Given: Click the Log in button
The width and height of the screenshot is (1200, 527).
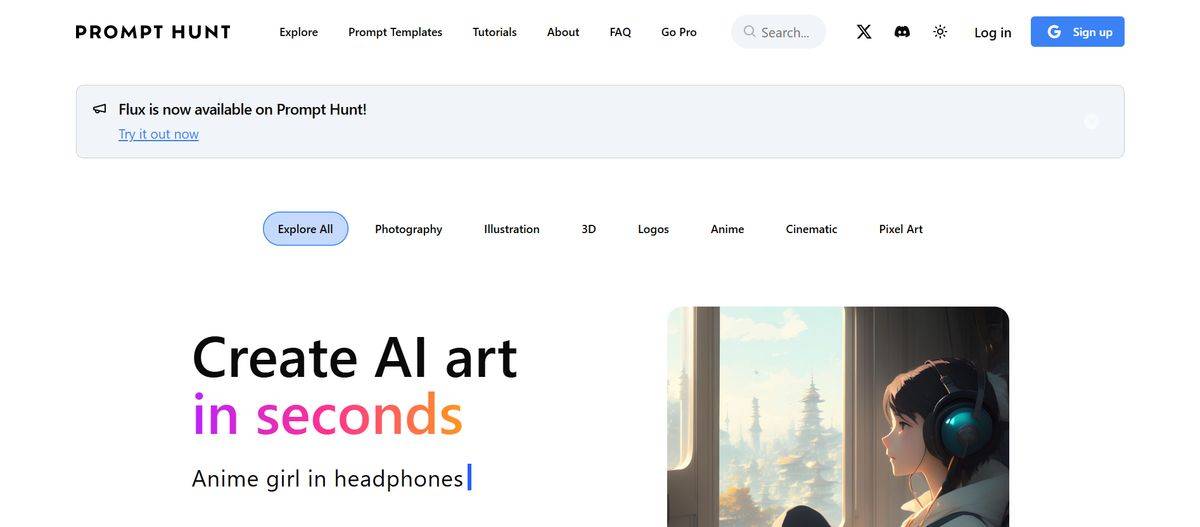Looking at the screenshot, I should click(x=993, y=32).
